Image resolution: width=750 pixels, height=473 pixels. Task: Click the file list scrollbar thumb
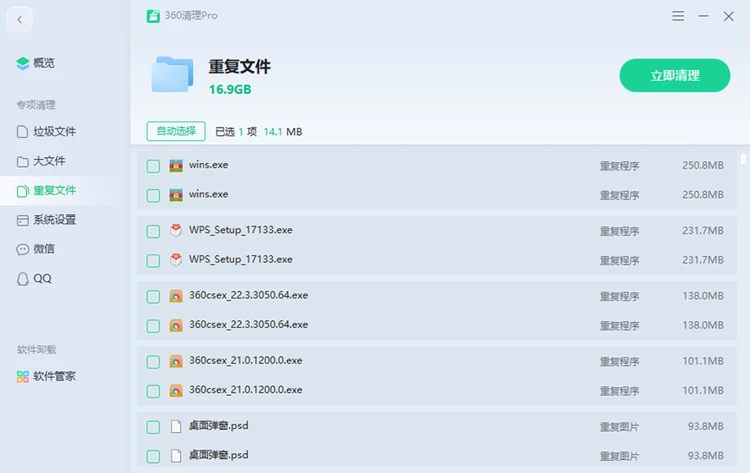(743, 159)
